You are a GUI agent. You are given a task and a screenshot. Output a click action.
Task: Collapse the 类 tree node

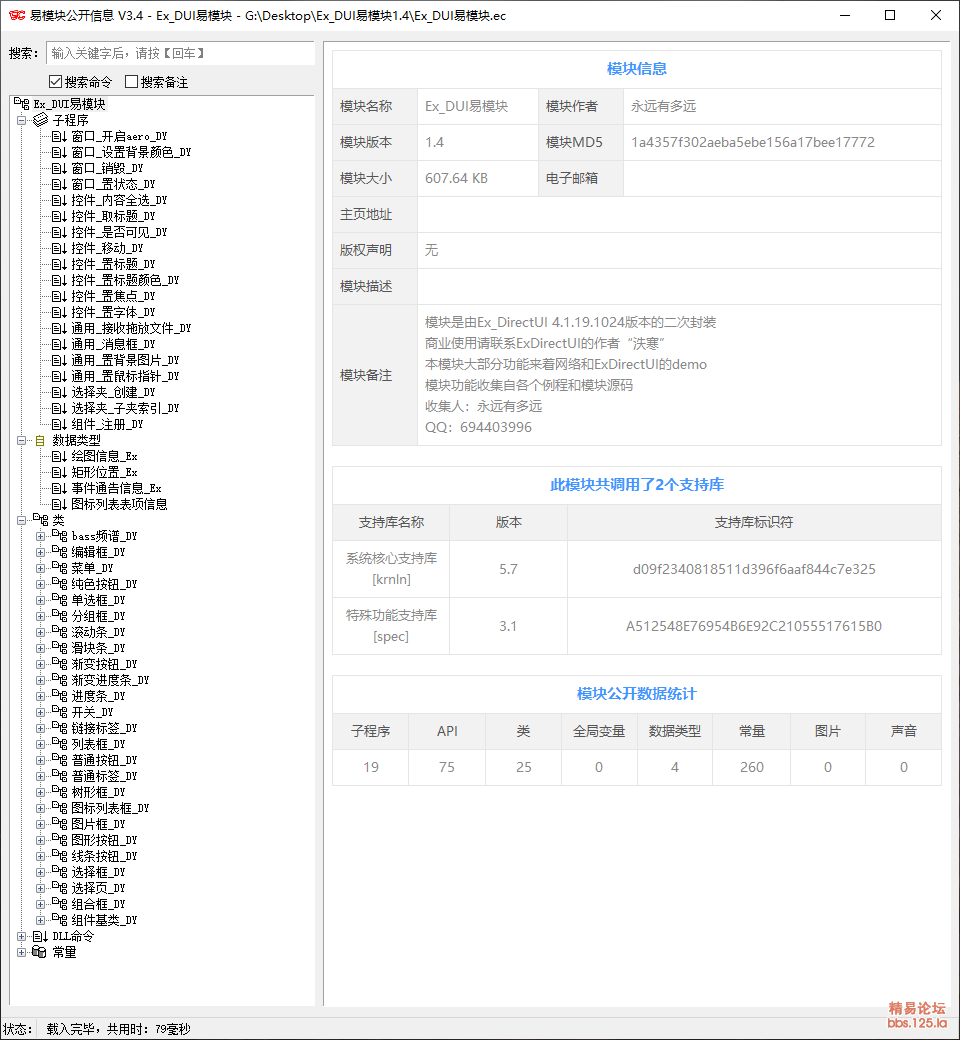click(x=21, y=520)
